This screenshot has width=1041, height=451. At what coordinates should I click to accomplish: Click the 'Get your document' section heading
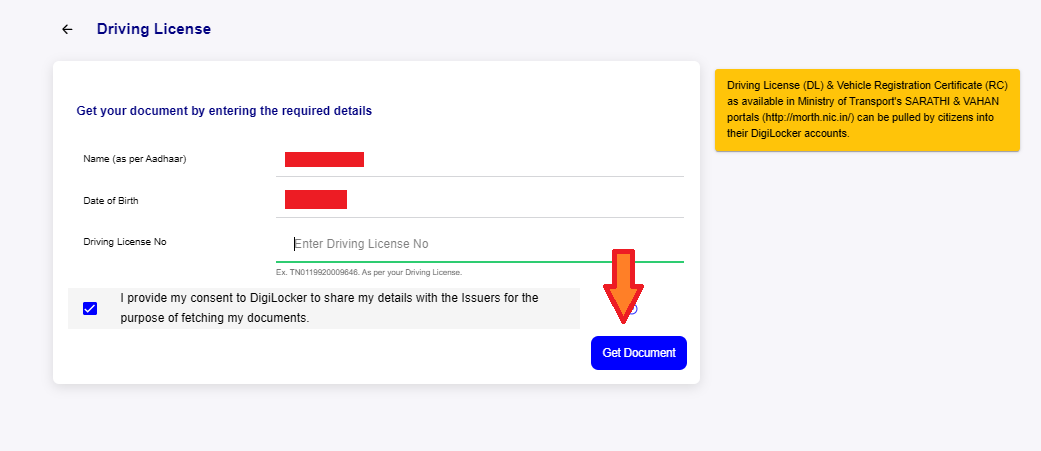[224, 111]
